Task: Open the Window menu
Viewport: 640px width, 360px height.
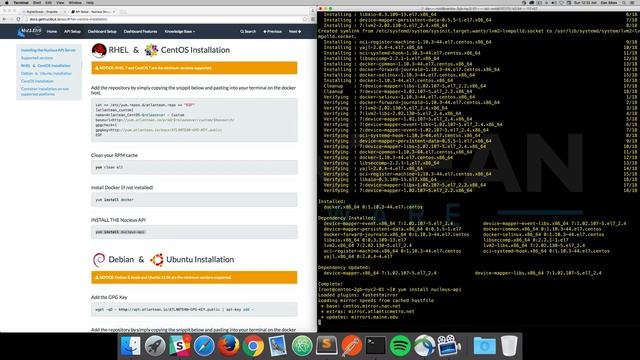Action: [x=75, y=2]
